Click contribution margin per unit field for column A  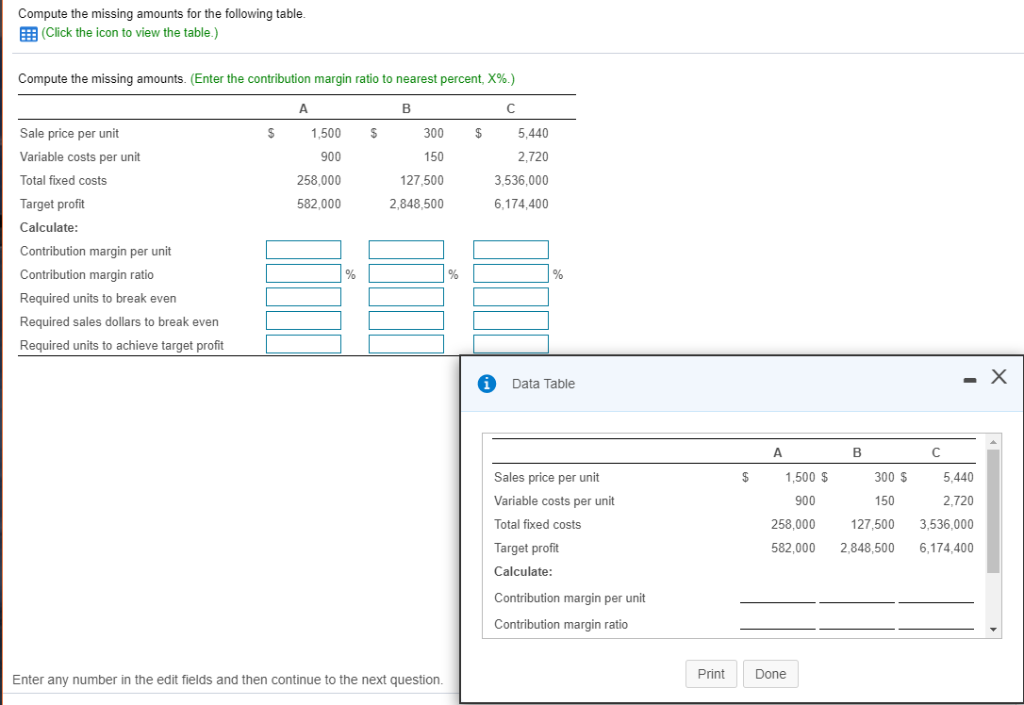pyautogui.click(x=303, y=249)
